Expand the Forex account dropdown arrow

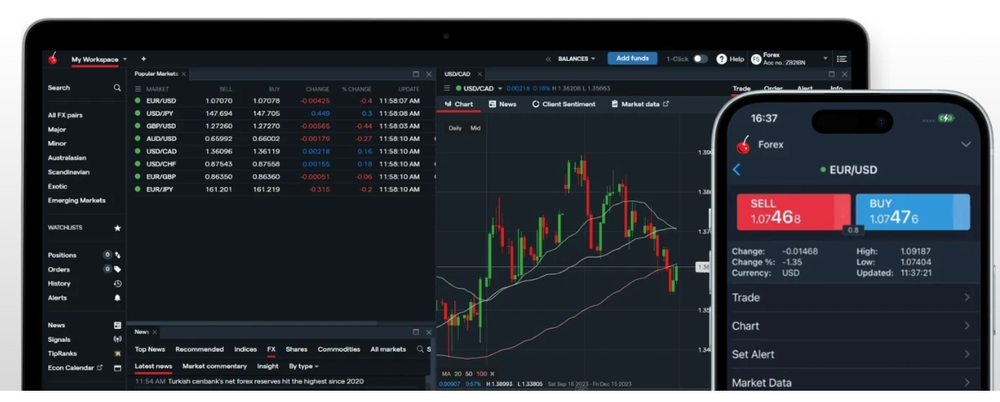click(825, 59)
